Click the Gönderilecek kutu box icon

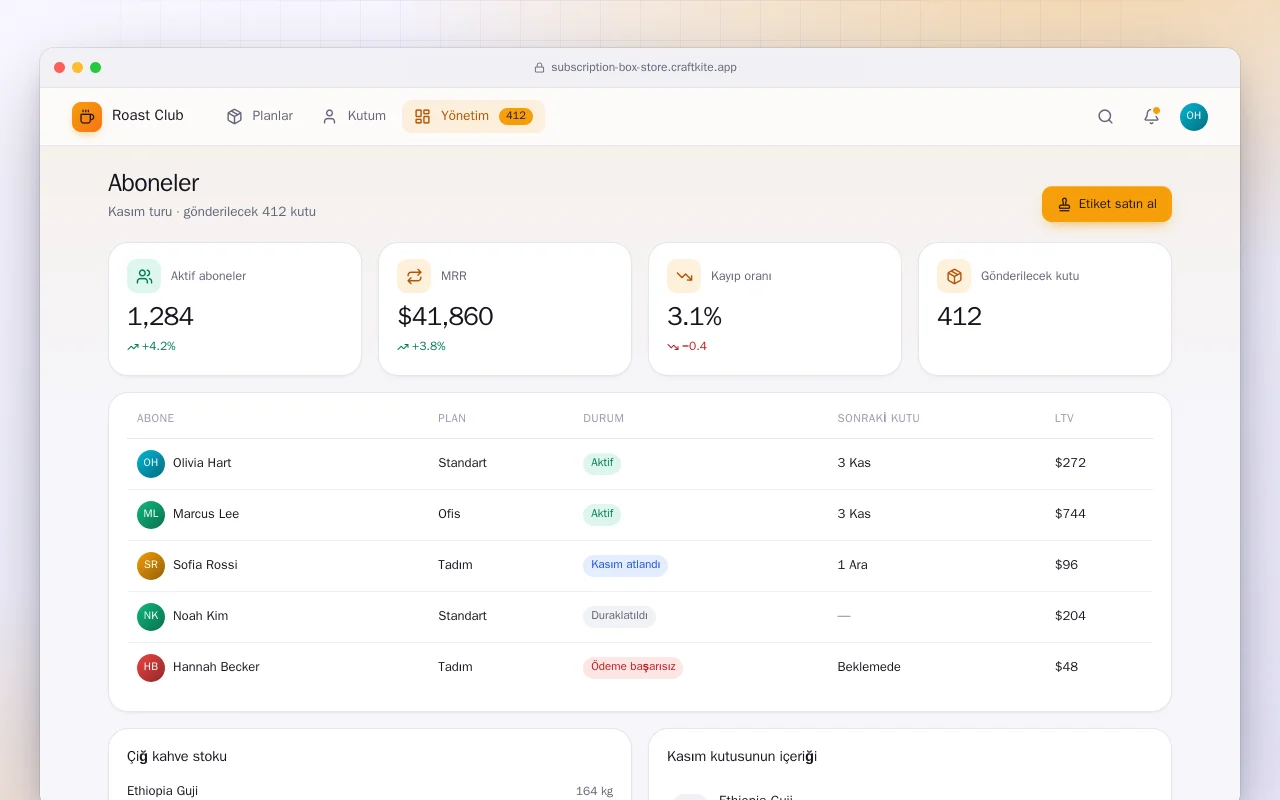point(954,276)
